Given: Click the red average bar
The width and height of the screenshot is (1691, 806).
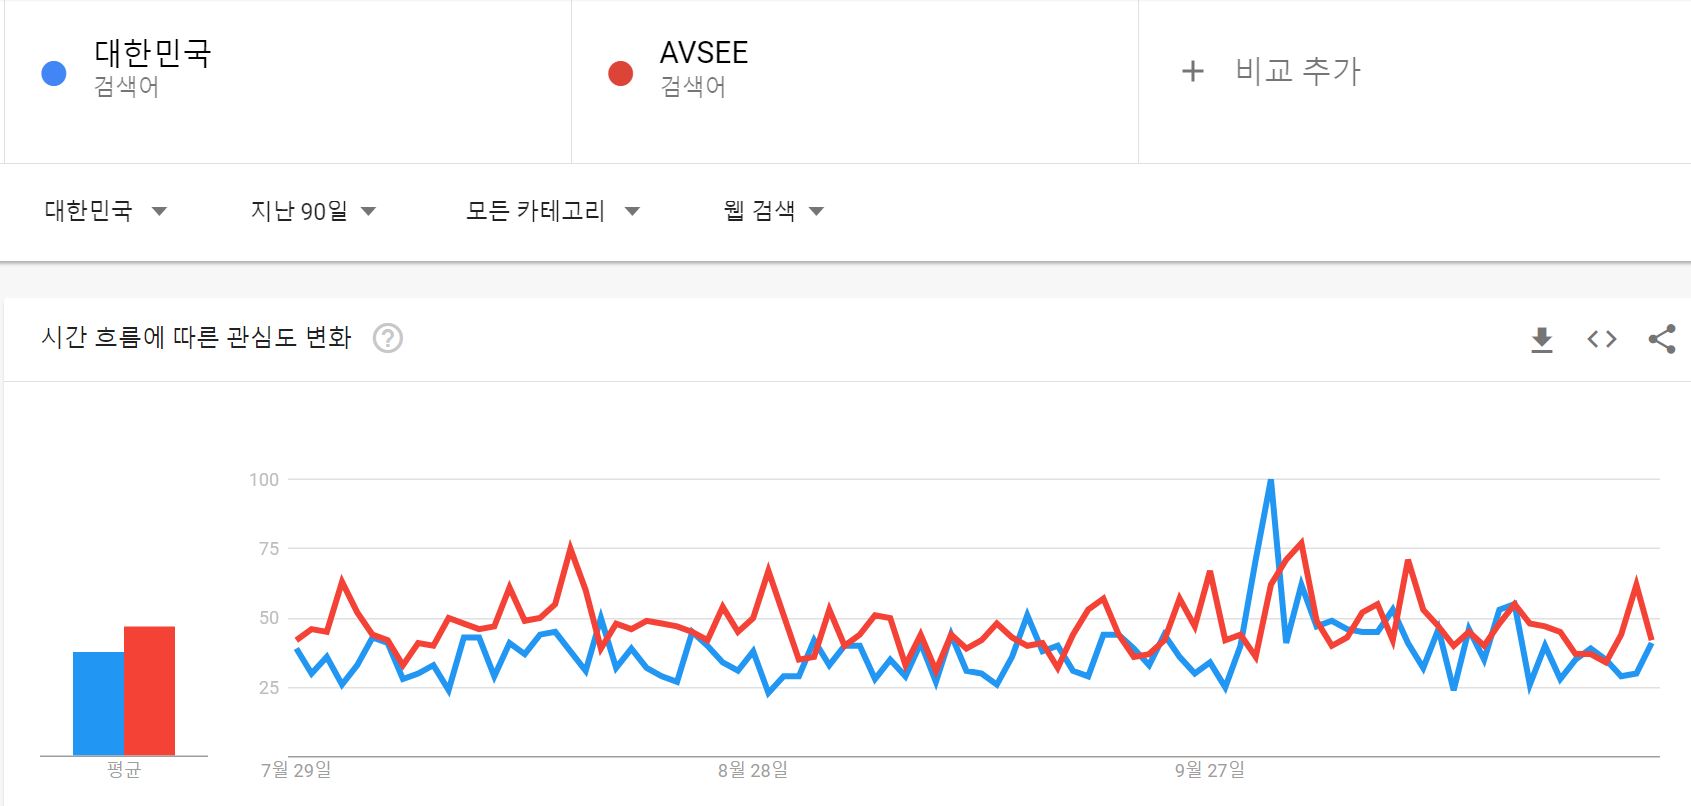Looking at the screenshot, I should (x=149, y=691).
